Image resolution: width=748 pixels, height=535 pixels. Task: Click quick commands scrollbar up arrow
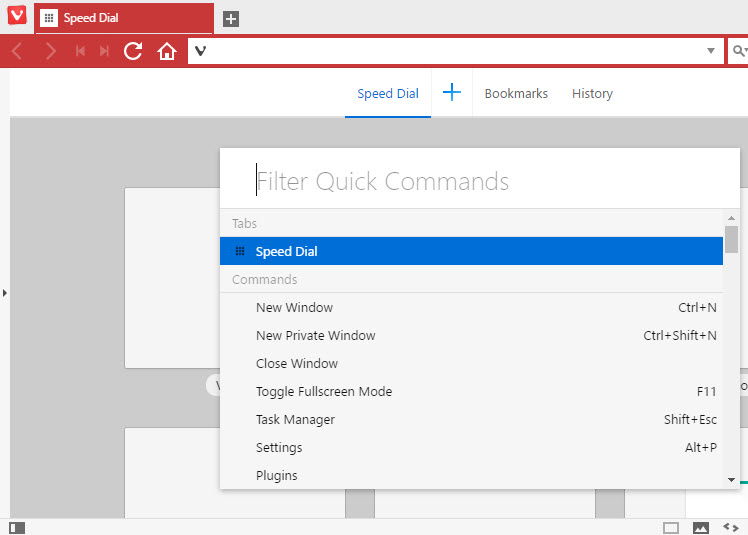coord(731,218)
